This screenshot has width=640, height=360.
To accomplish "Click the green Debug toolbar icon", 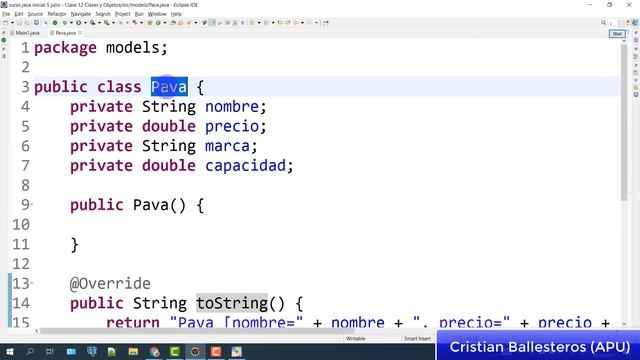I will (64, 23).
